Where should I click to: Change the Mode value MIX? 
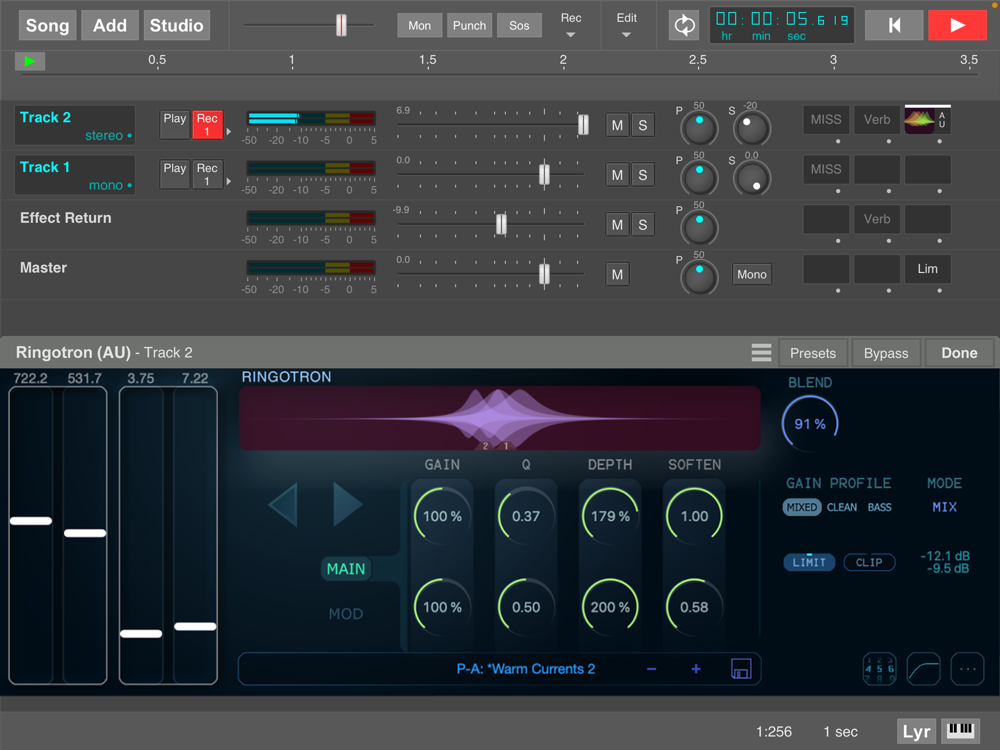click(x=944, y=507)
